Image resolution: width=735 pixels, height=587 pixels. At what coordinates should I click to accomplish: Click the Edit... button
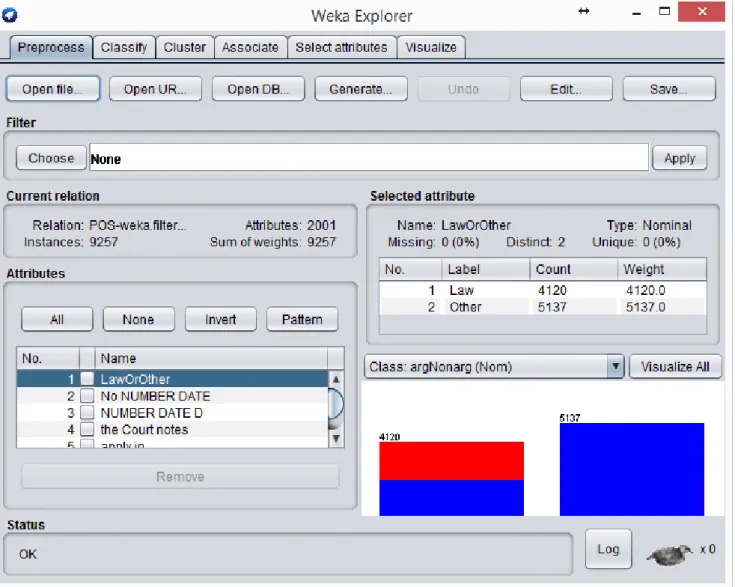pyautogui.click(x=566, y=89)
